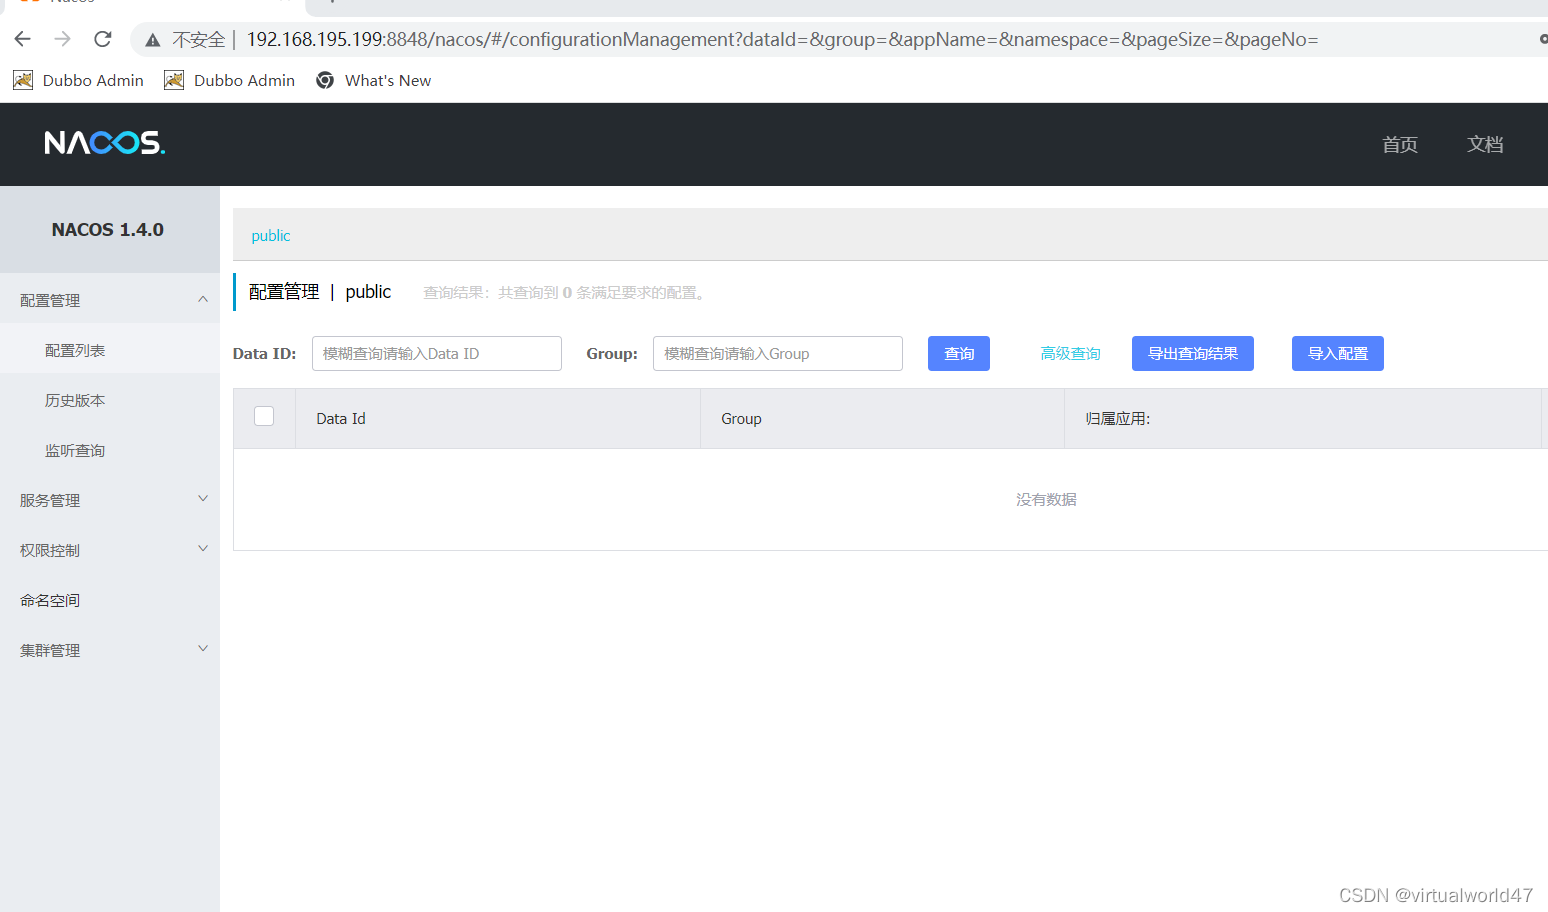This screenshot has height=912, width=1548.
Task: Click the 导入配置 button
Action: tap(1338, 353)
